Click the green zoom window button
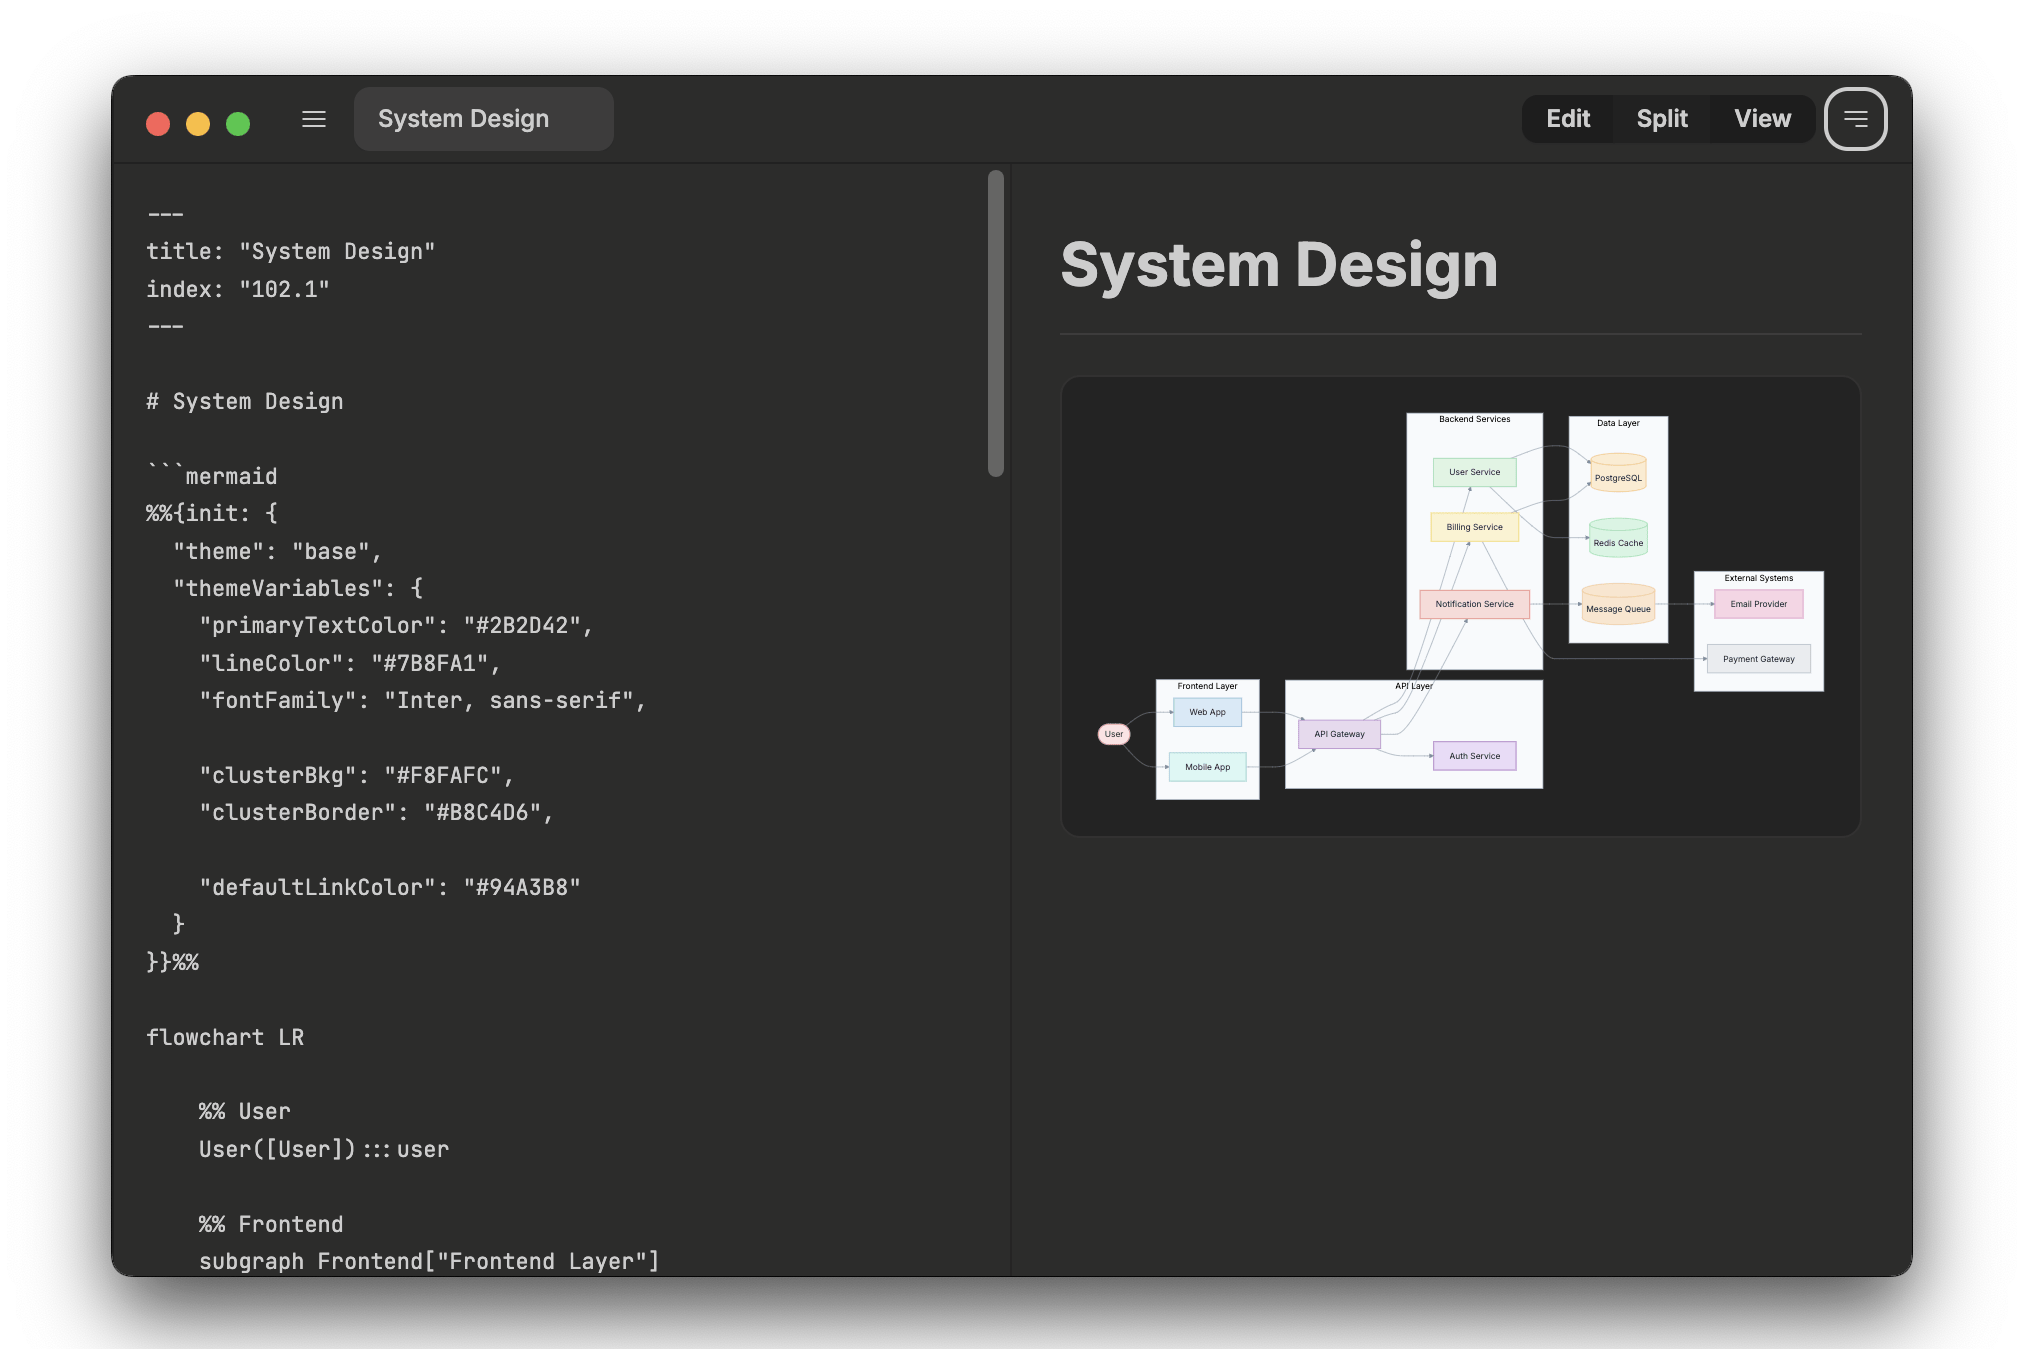The width and height of the screenshot is (2024, 1349). 238,123
